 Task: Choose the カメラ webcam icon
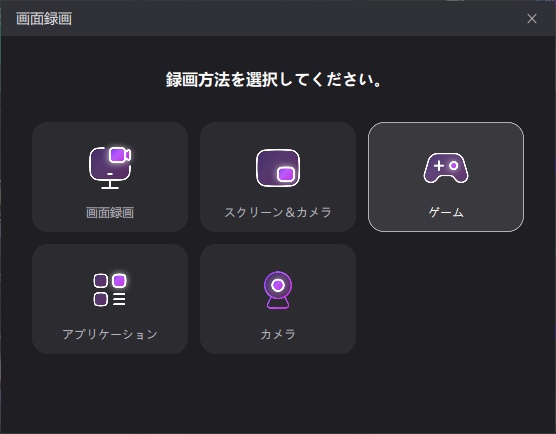[278, 290]
